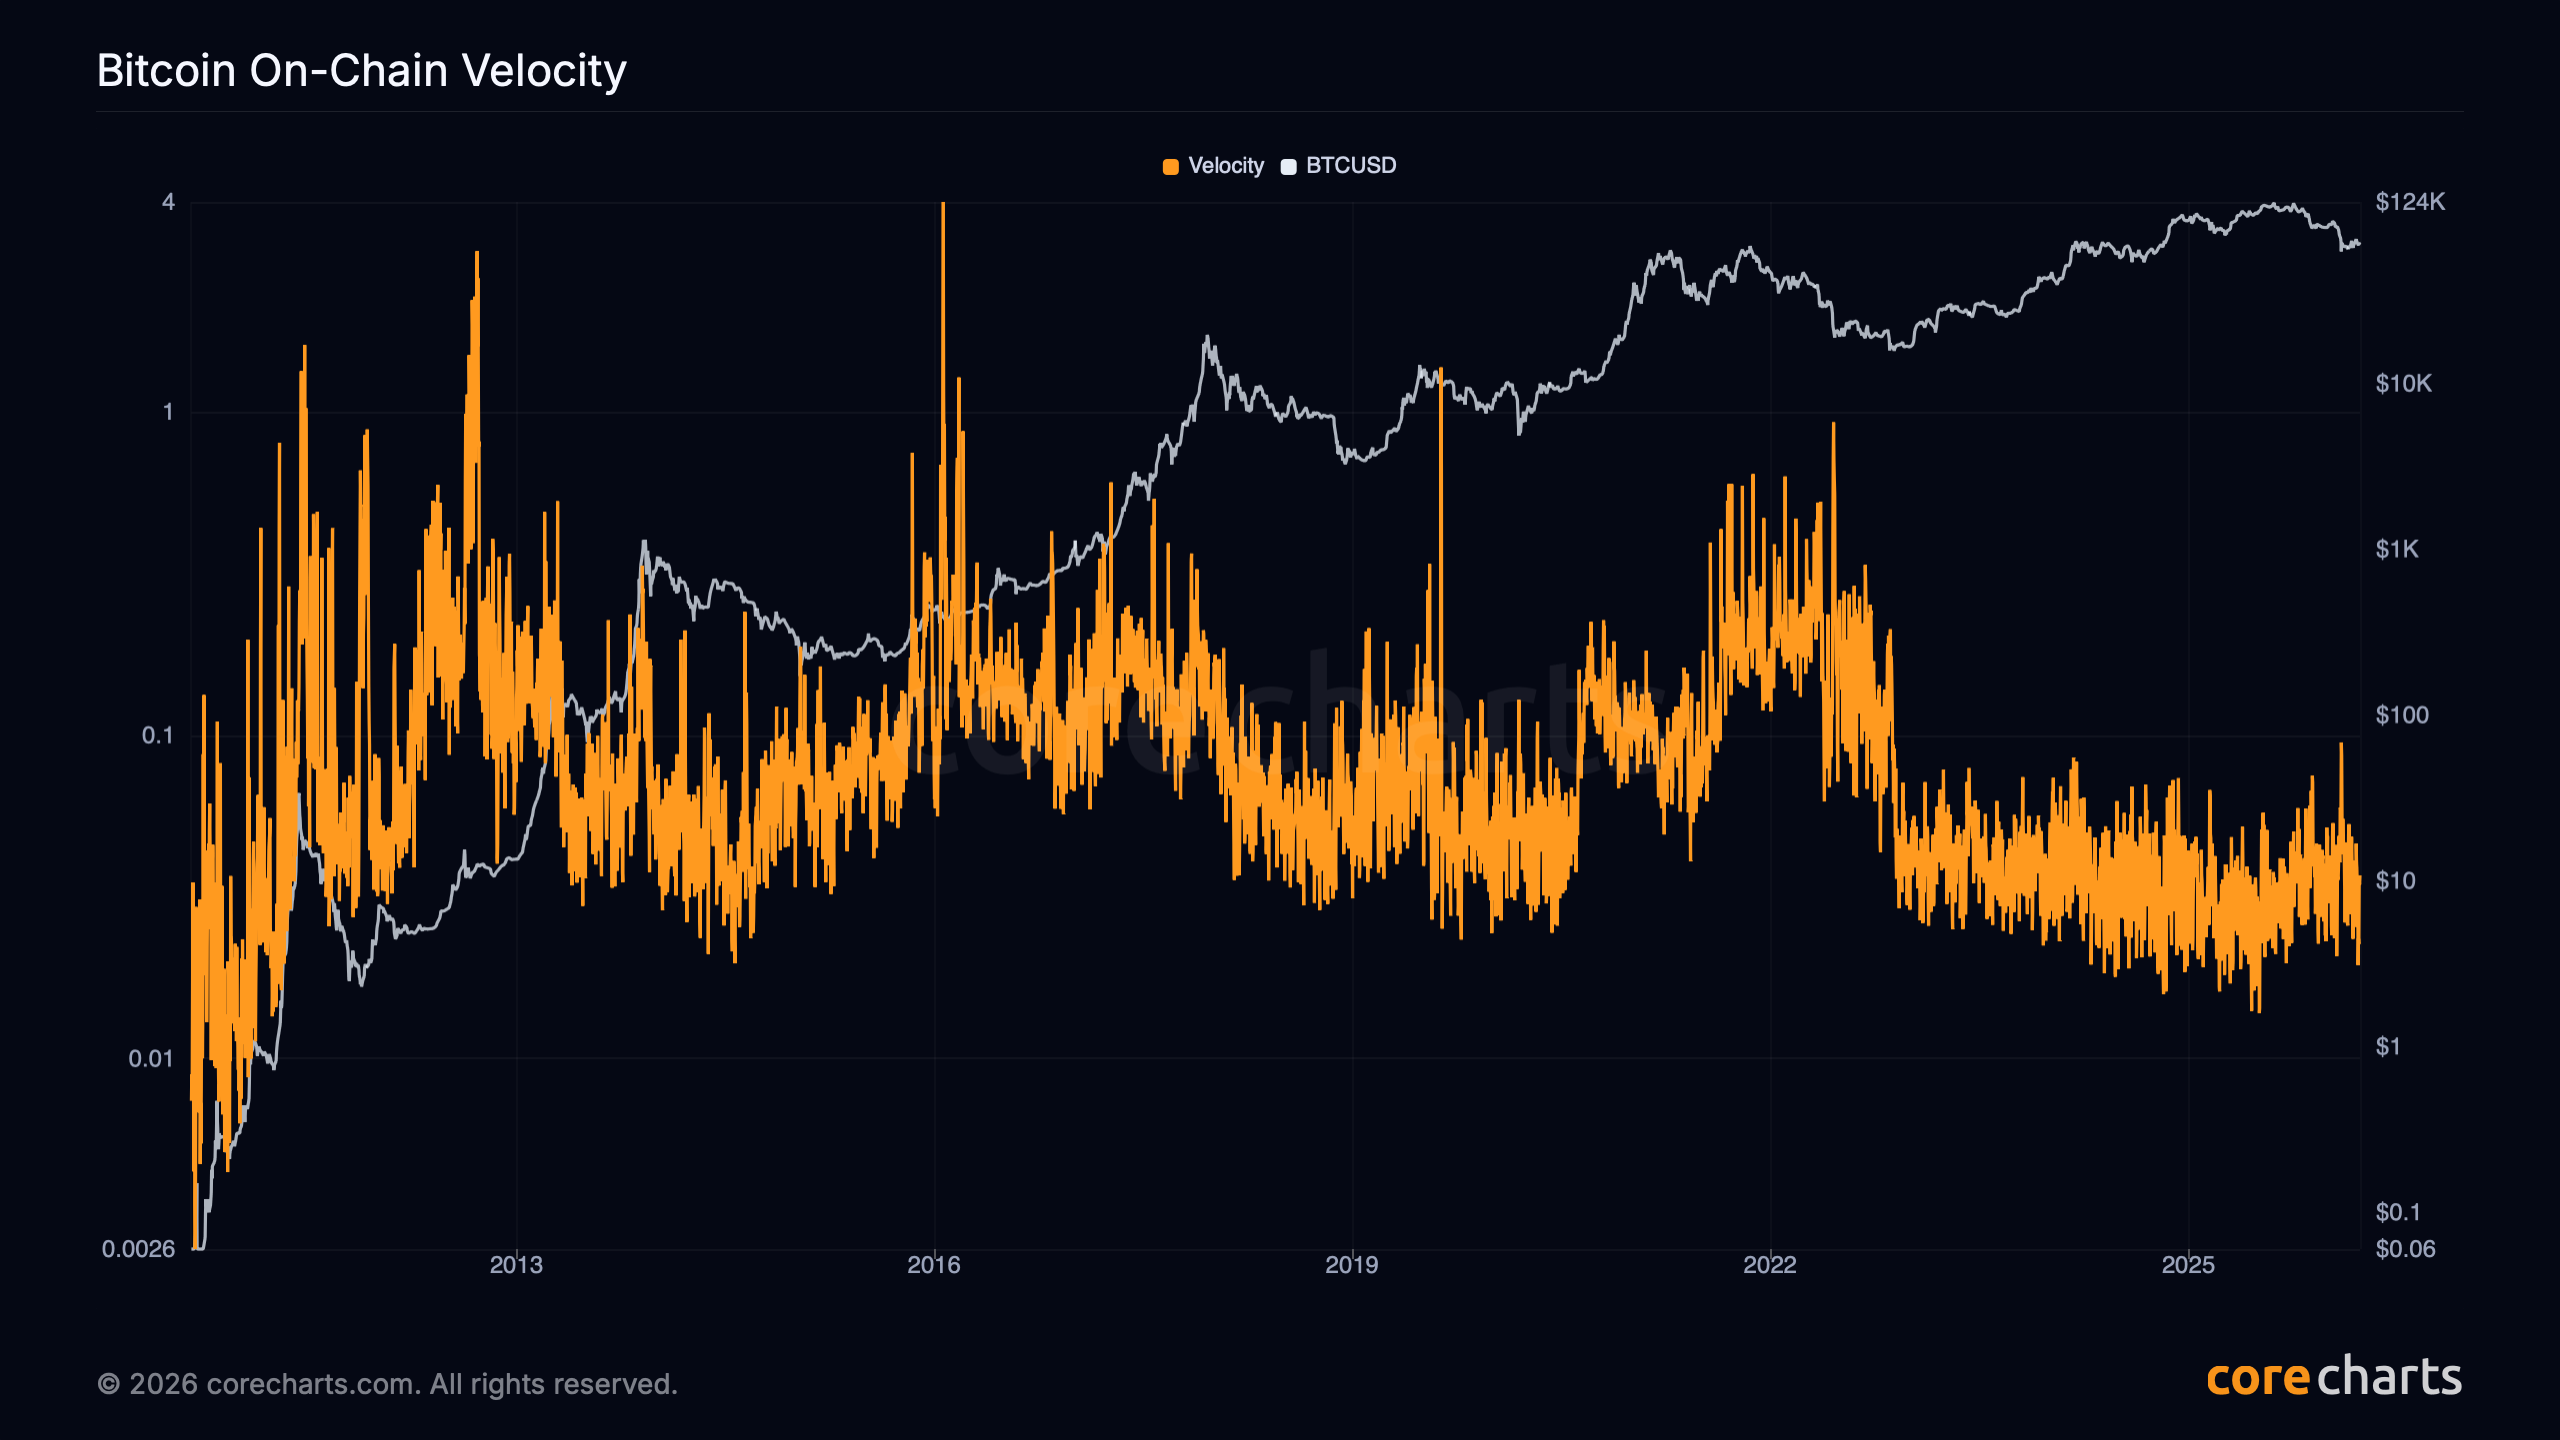Click the $1K price axis label

(x=2397, y=549)
